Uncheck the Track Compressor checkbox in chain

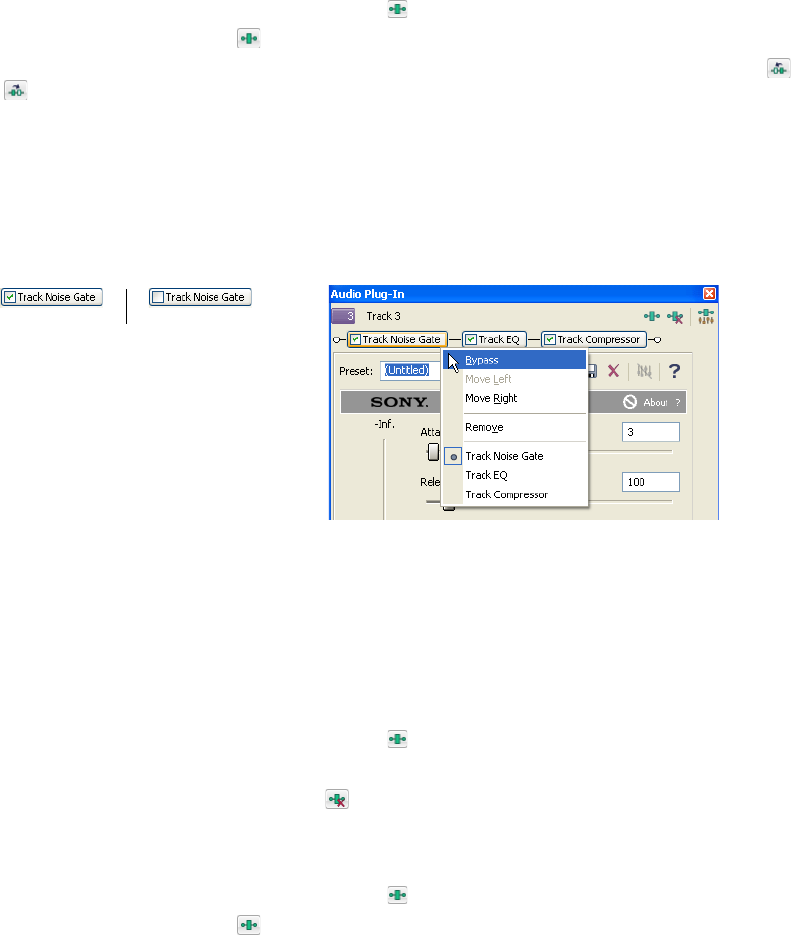(550, 339)
